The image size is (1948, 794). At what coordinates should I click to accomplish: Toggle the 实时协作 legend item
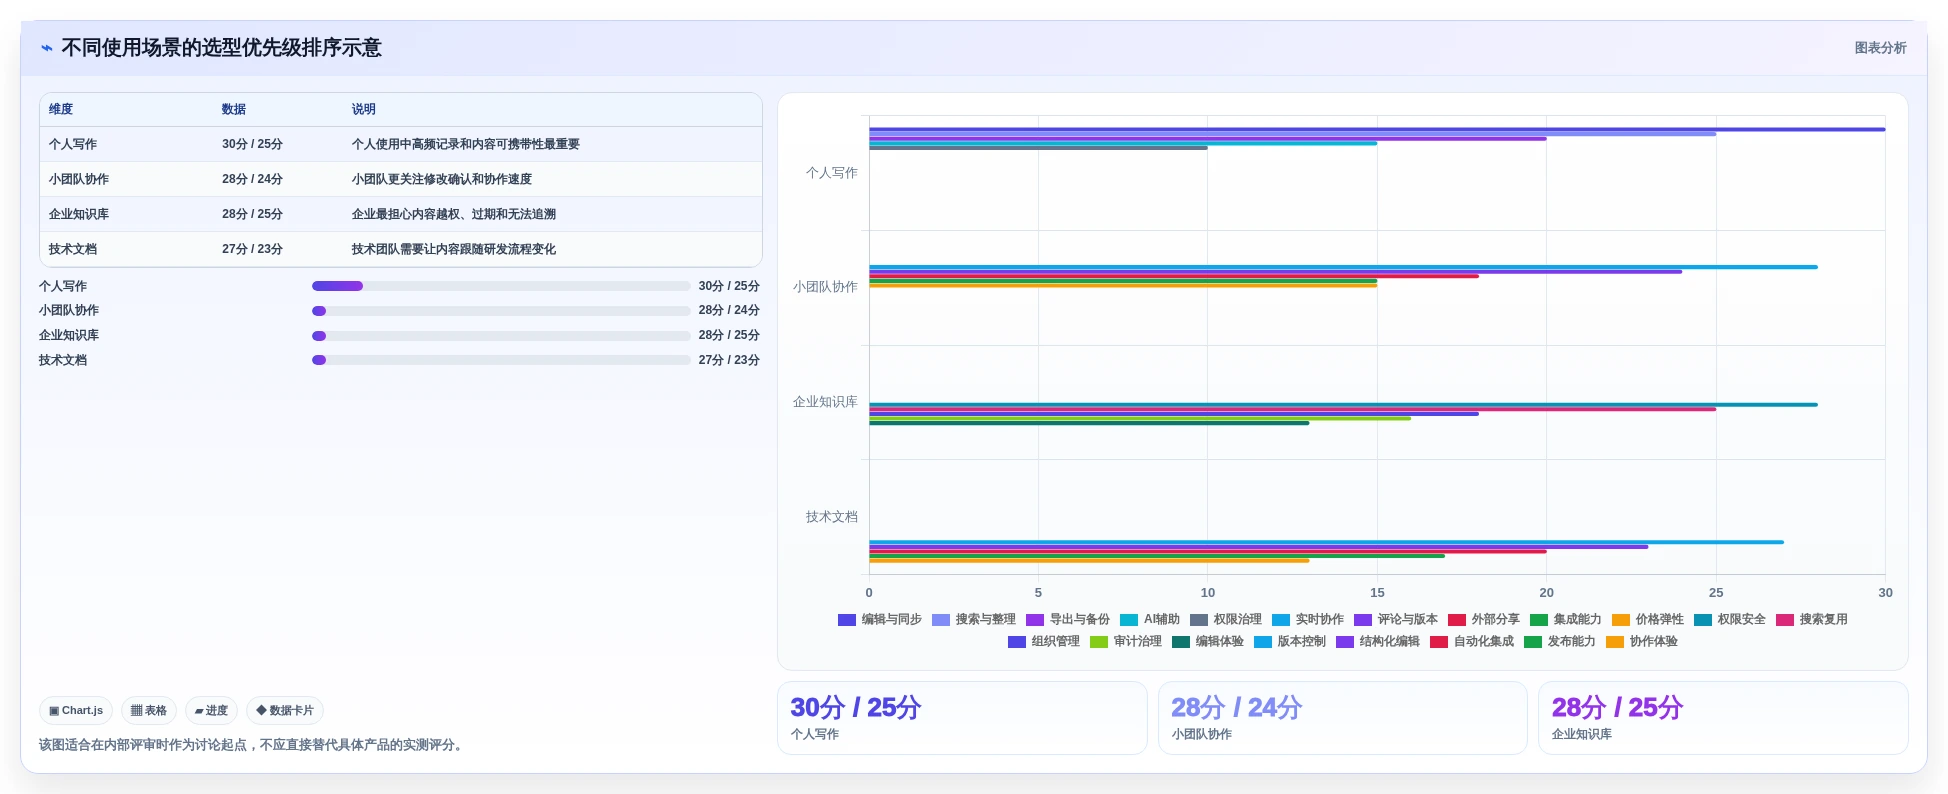click(1308, 620)
